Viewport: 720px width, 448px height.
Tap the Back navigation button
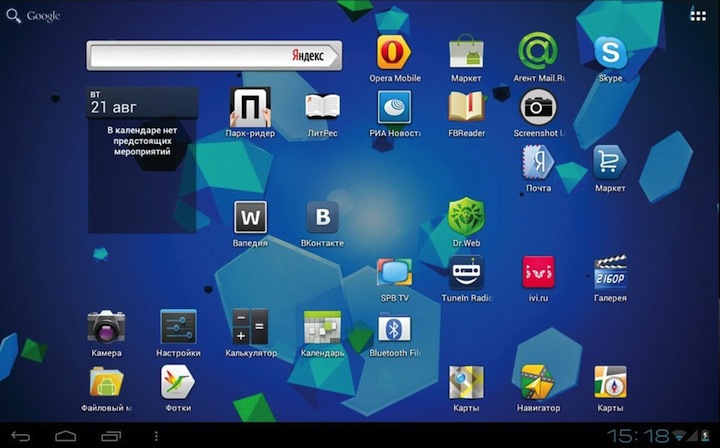[x=21, y=436]
